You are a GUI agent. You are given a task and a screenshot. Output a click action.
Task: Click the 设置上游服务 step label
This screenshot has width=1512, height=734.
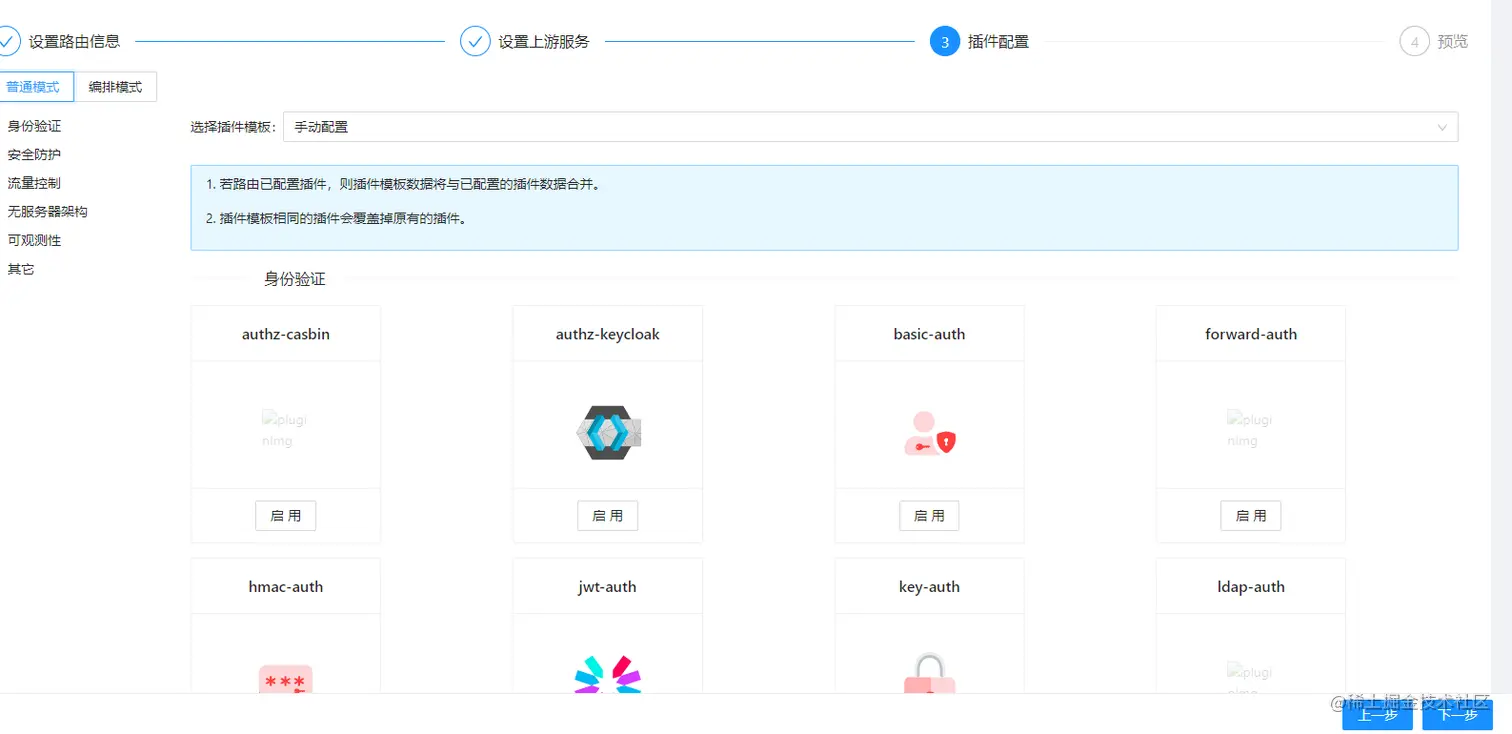[x=544, y=42]
